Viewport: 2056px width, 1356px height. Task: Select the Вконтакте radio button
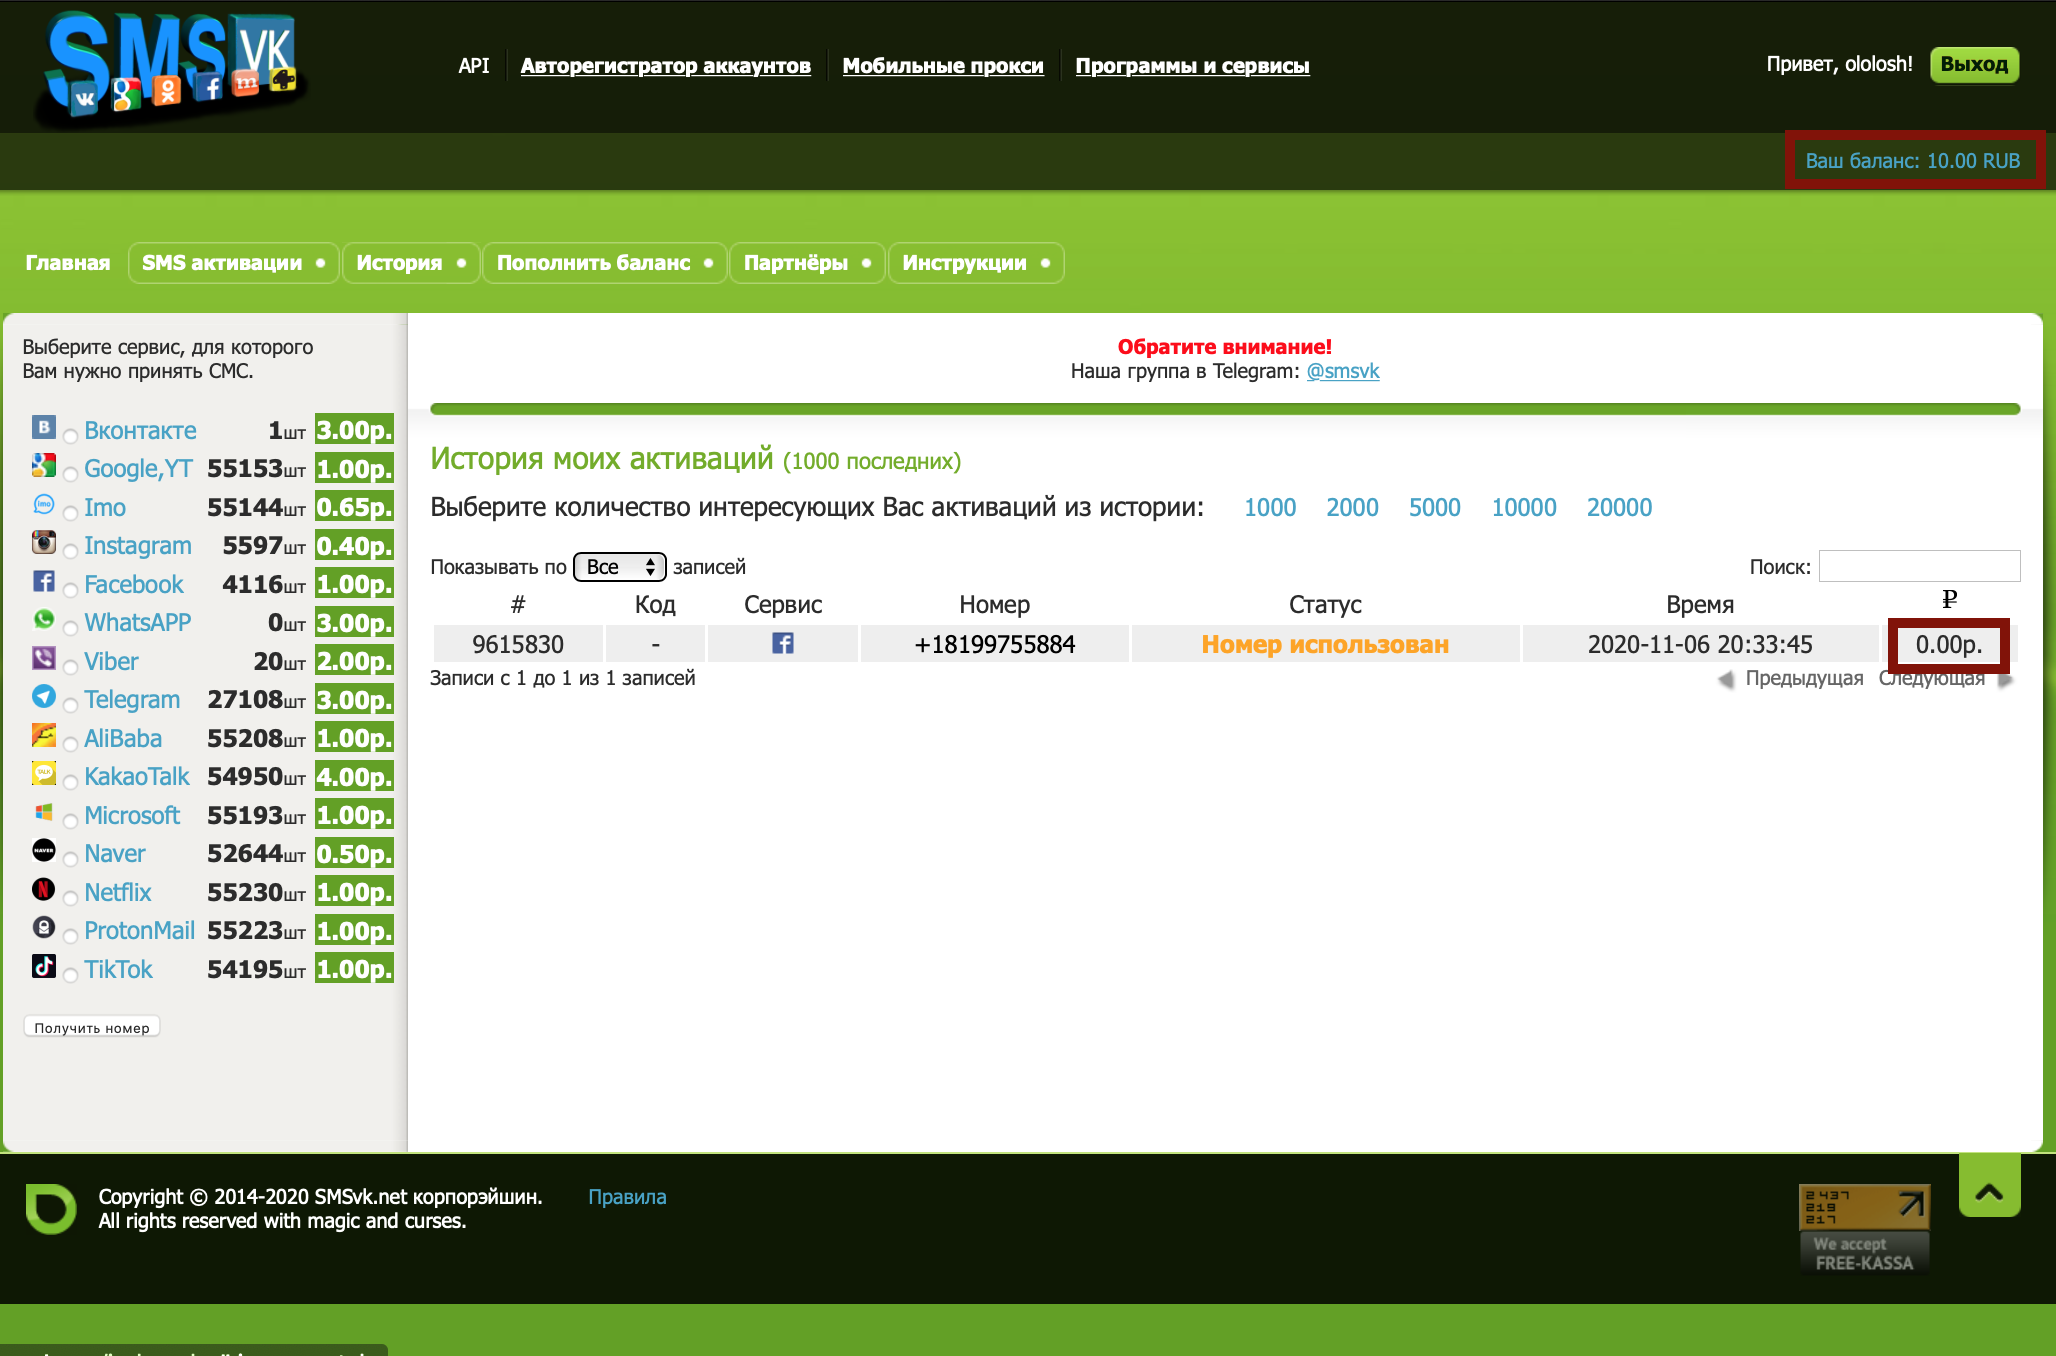71,436
